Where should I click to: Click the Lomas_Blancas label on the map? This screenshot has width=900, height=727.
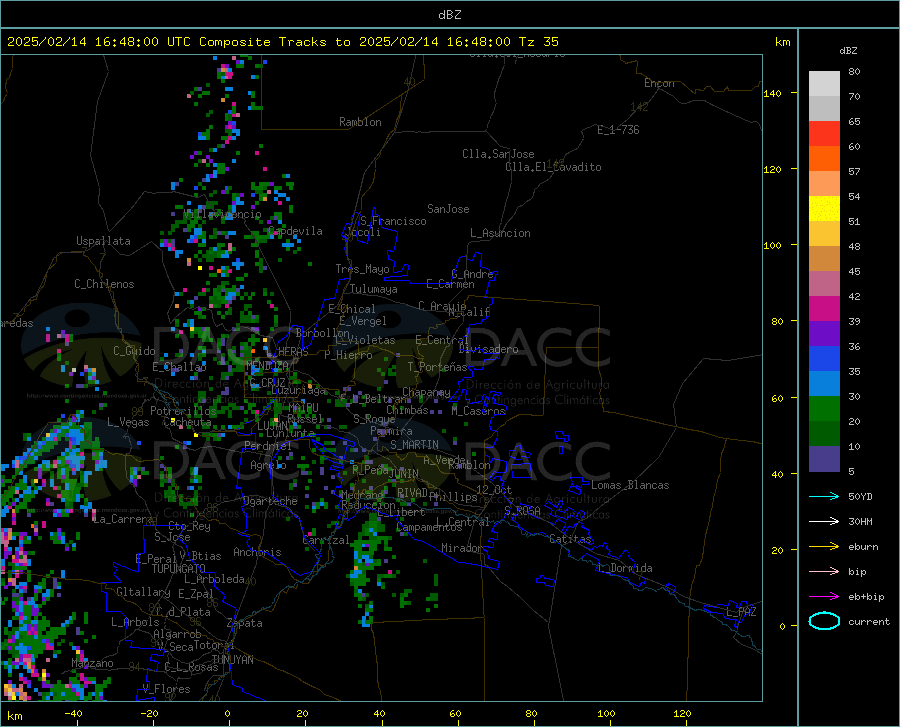630,485
